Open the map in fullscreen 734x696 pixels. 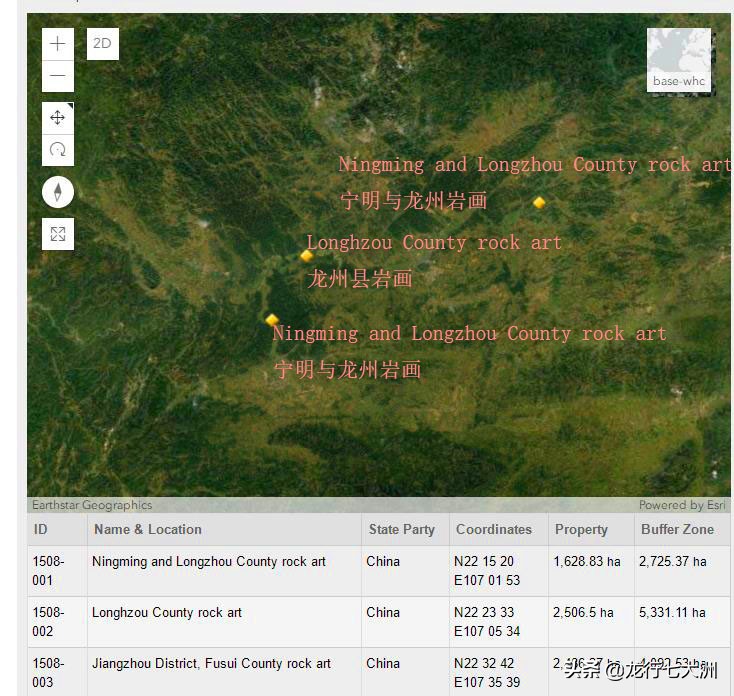(58, 234)
